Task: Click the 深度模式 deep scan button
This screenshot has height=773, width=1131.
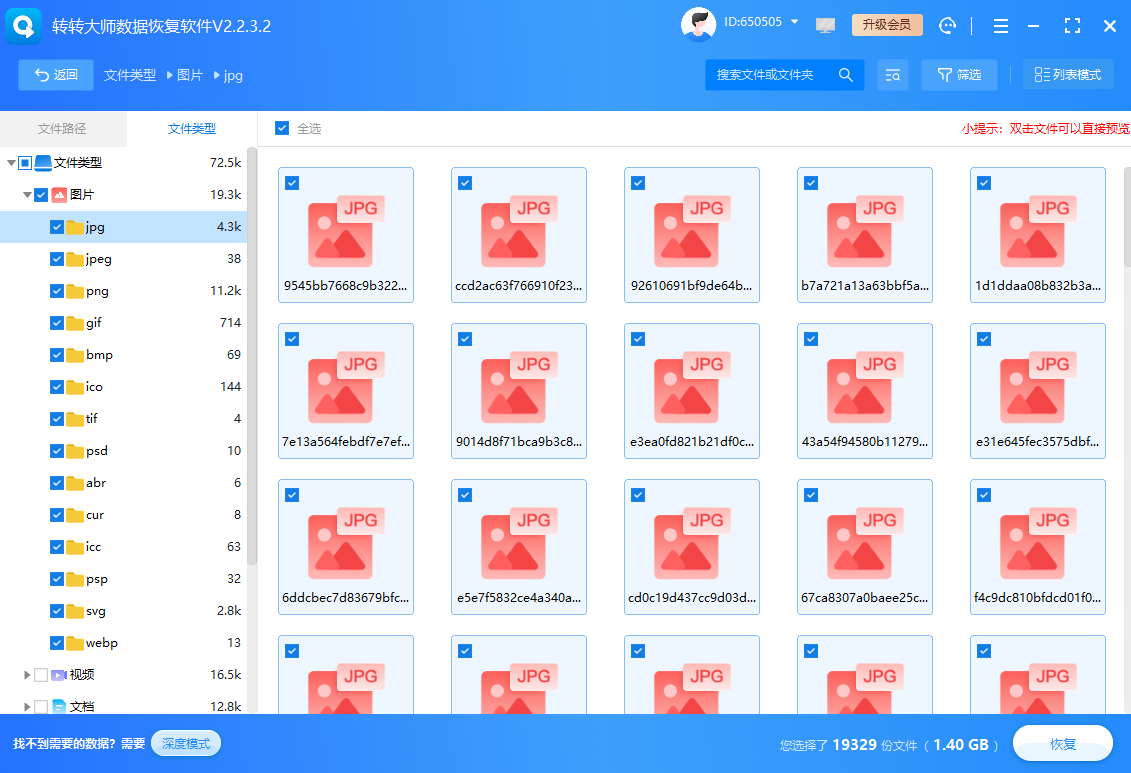Action: [x=185, y=744]
